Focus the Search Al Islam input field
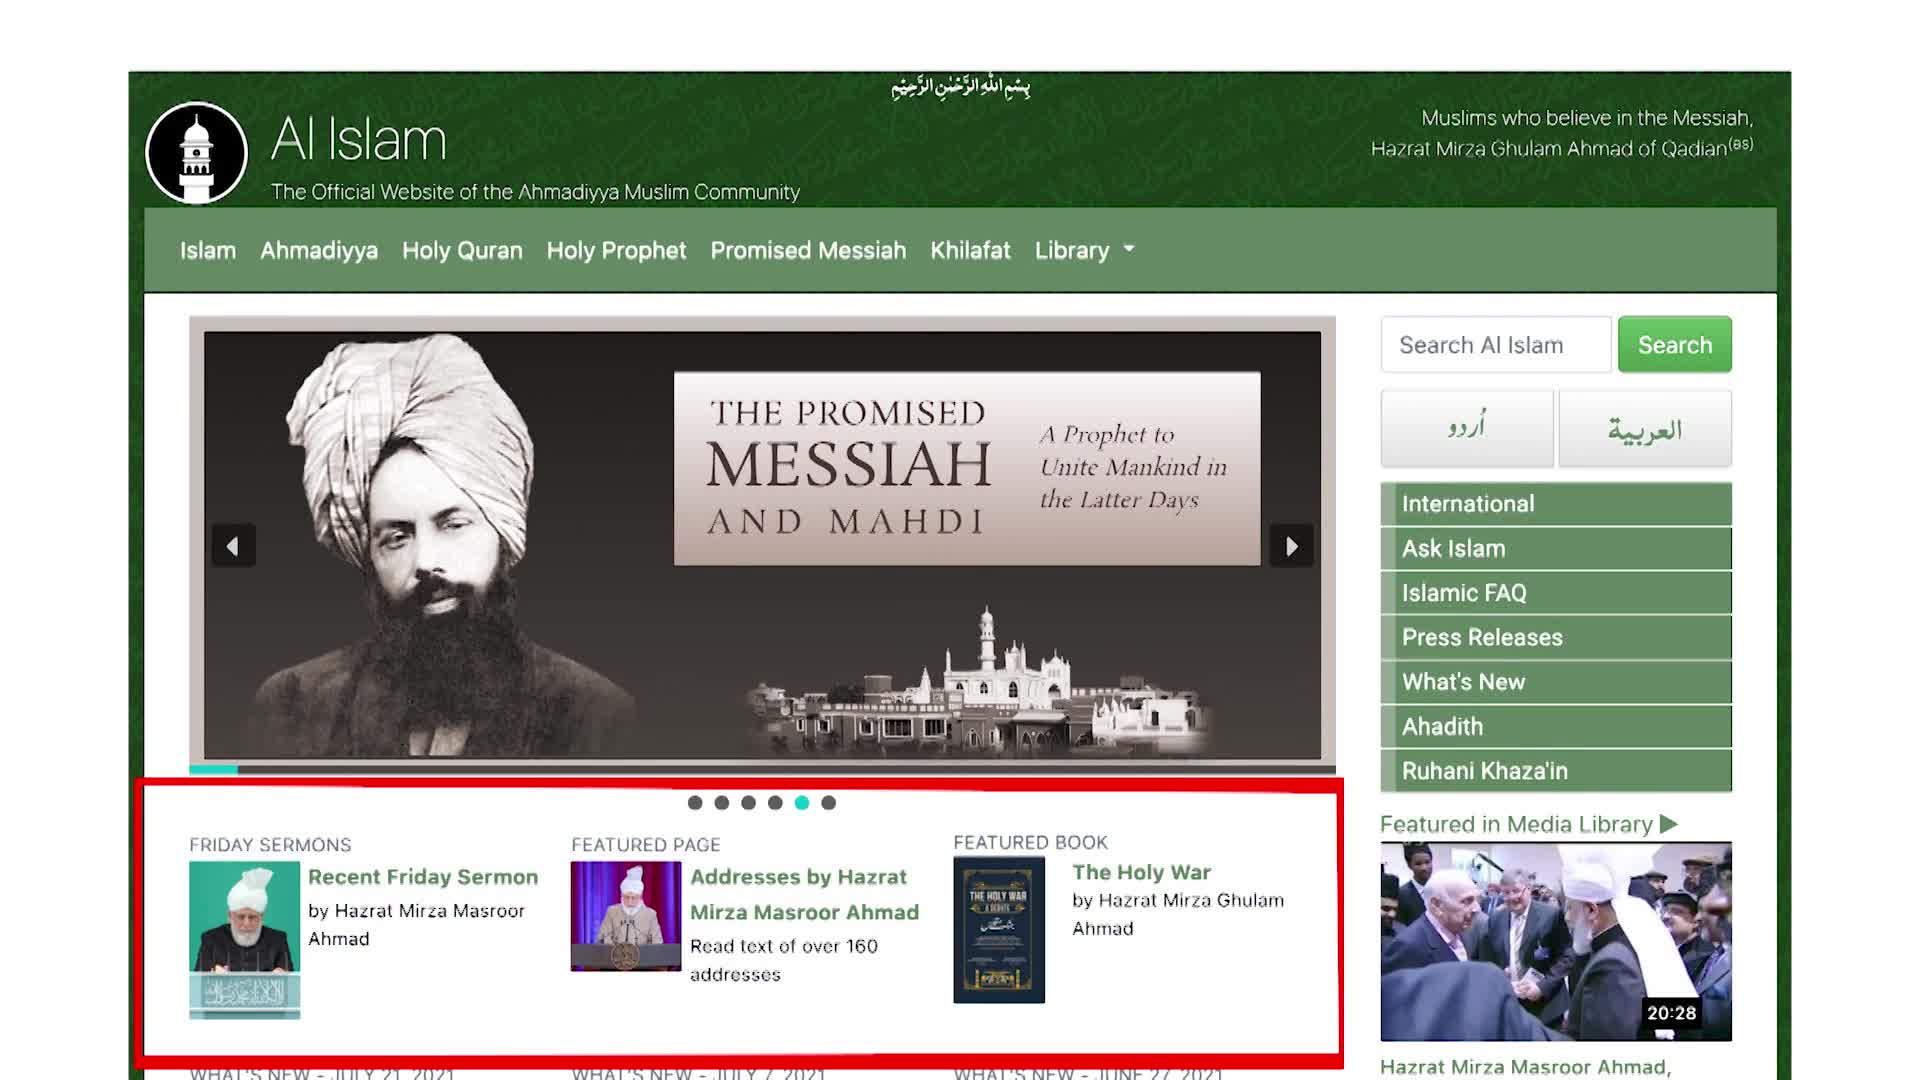The width and height of the screenshot is (1920, 1080). coord(1495,345)
